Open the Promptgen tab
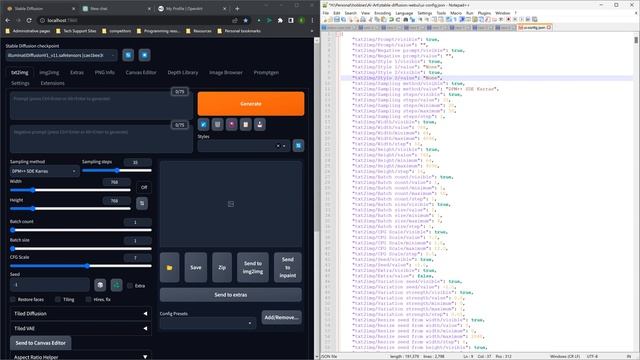 [266, 72]
